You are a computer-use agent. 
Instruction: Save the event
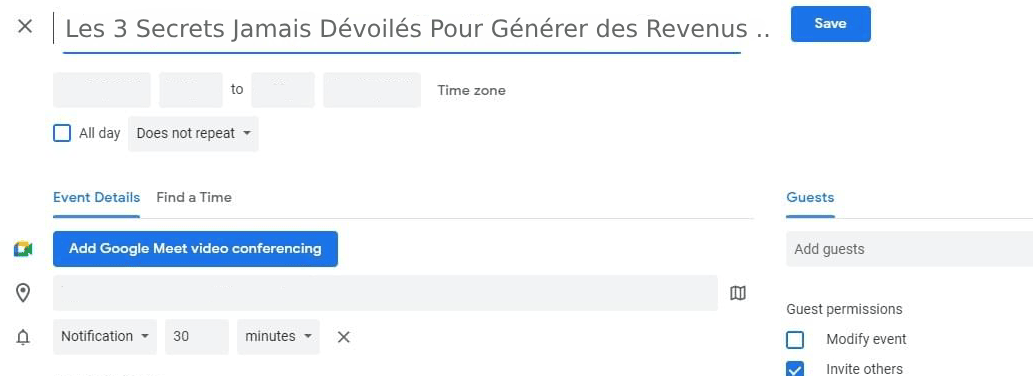pos(831,24)
